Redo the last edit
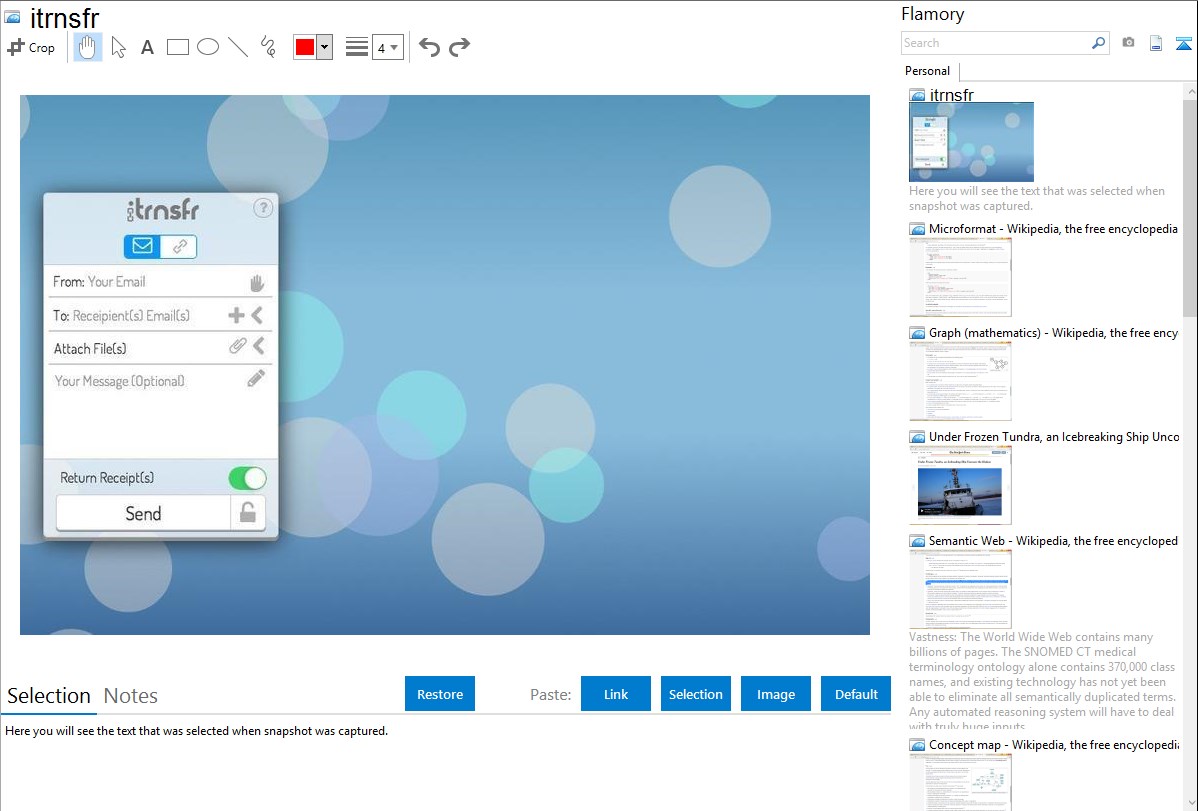Screen dimensions: 1198x811 (x=459, y=47)
